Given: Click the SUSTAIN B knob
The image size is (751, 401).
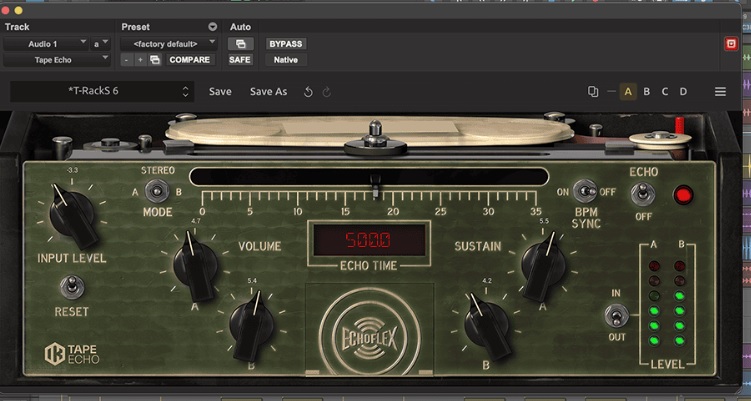Looking at the screenshot, I should point(487,325).
